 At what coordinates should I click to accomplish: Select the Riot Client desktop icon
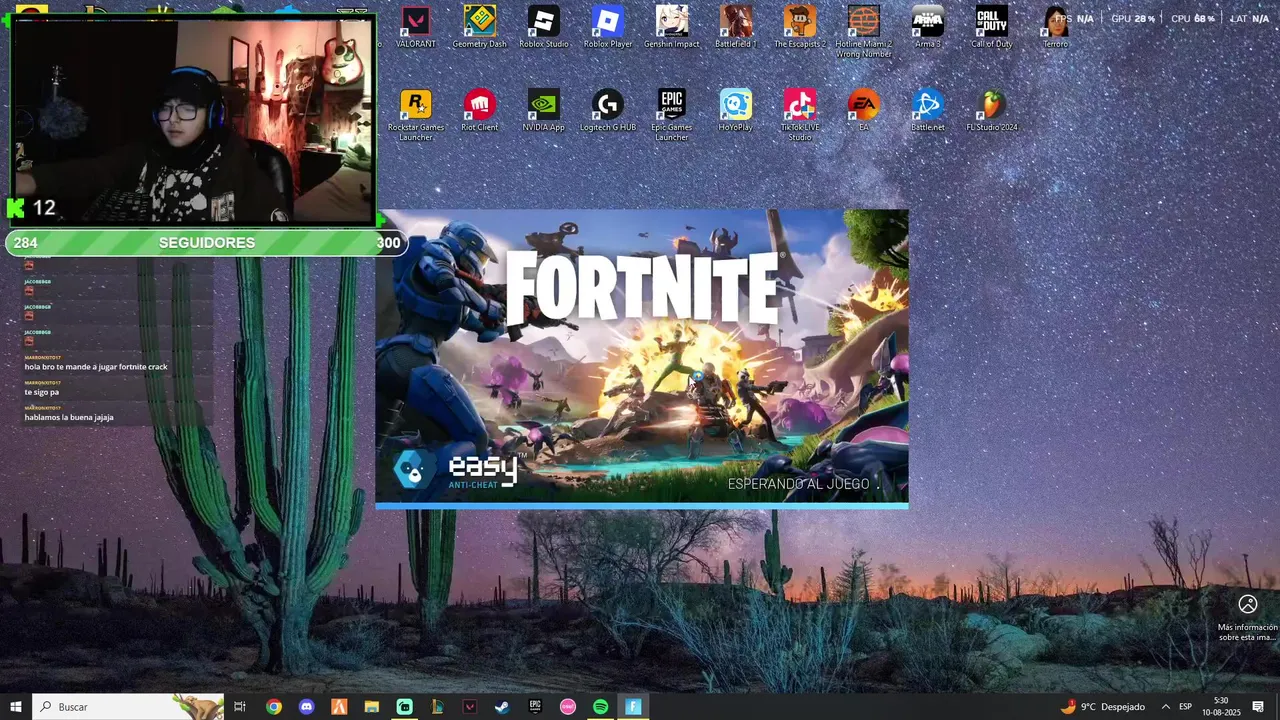click(x=480, y=111)
